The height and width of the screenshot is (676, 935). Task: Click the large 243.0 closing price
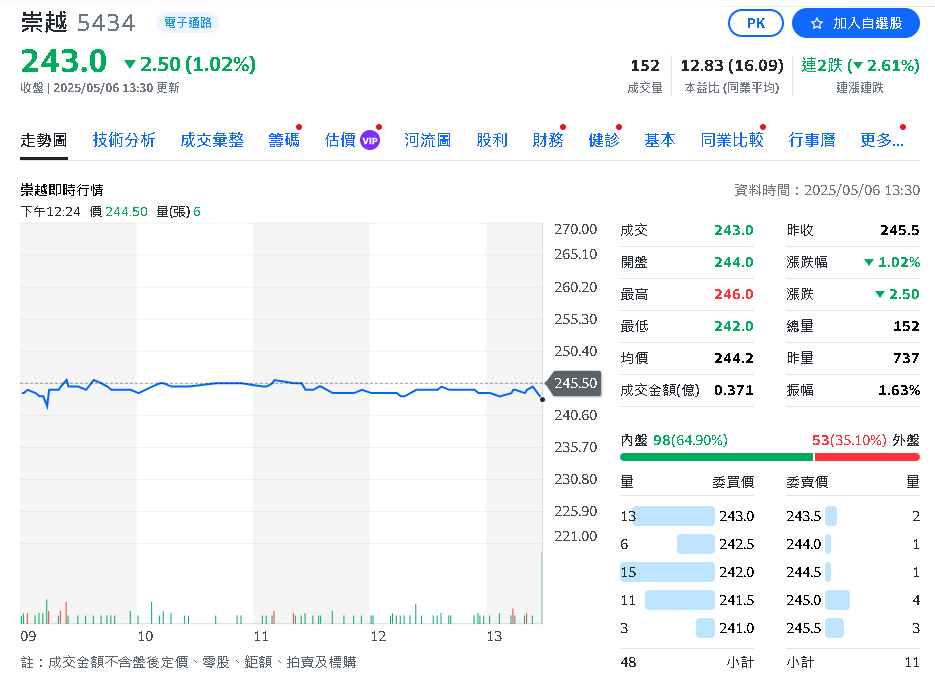pos(64,61)
